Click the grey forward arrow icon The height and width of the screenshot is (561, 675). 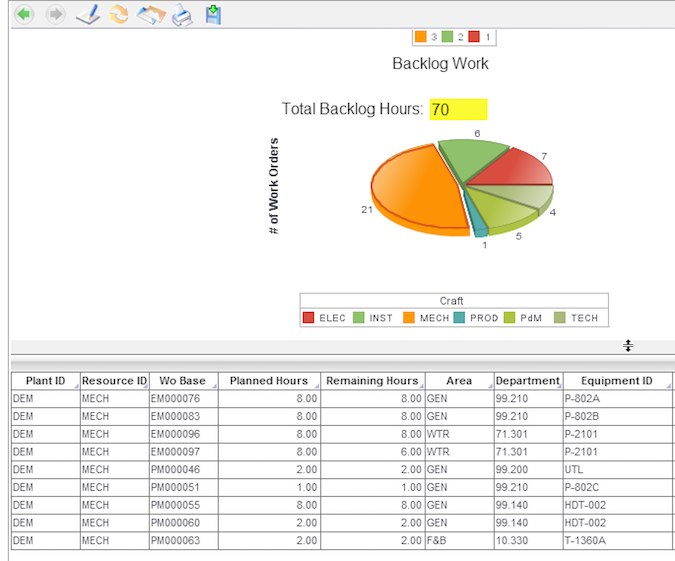tap(56, 15)
